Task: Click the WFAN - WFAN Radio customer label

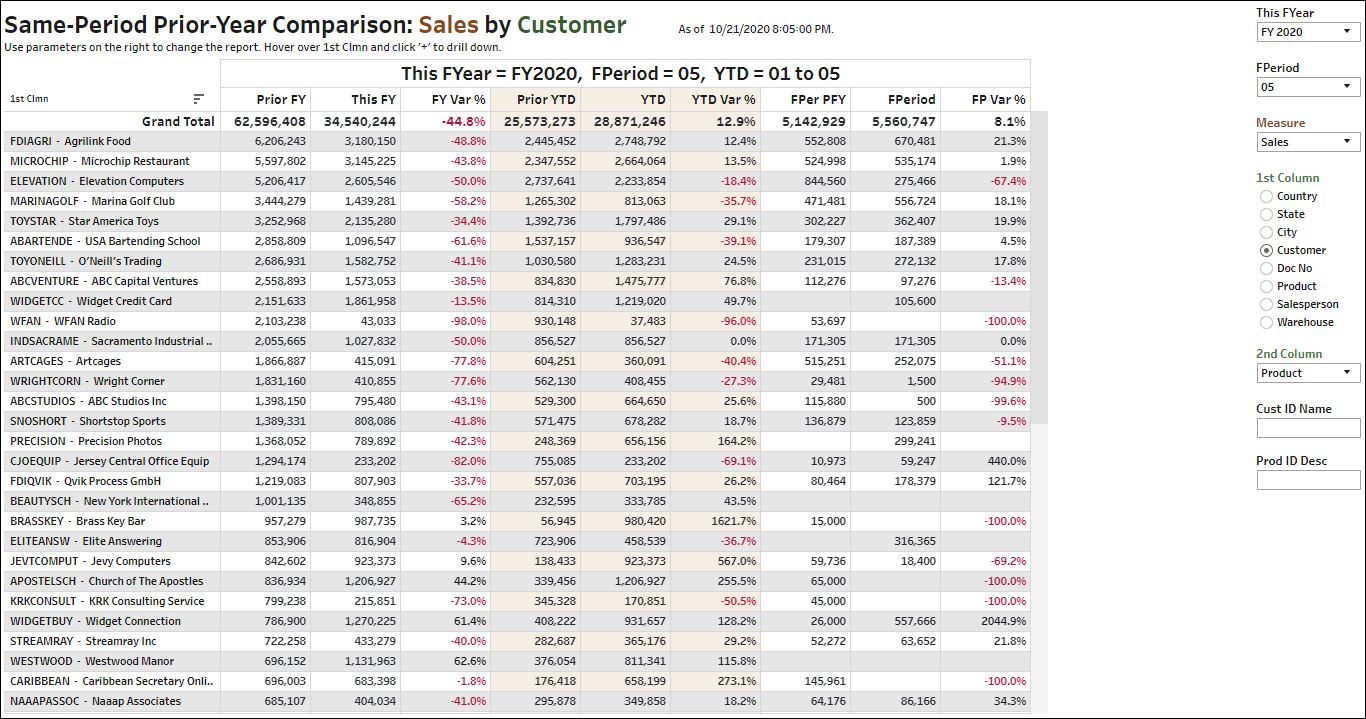Action: tap(63, 321)
